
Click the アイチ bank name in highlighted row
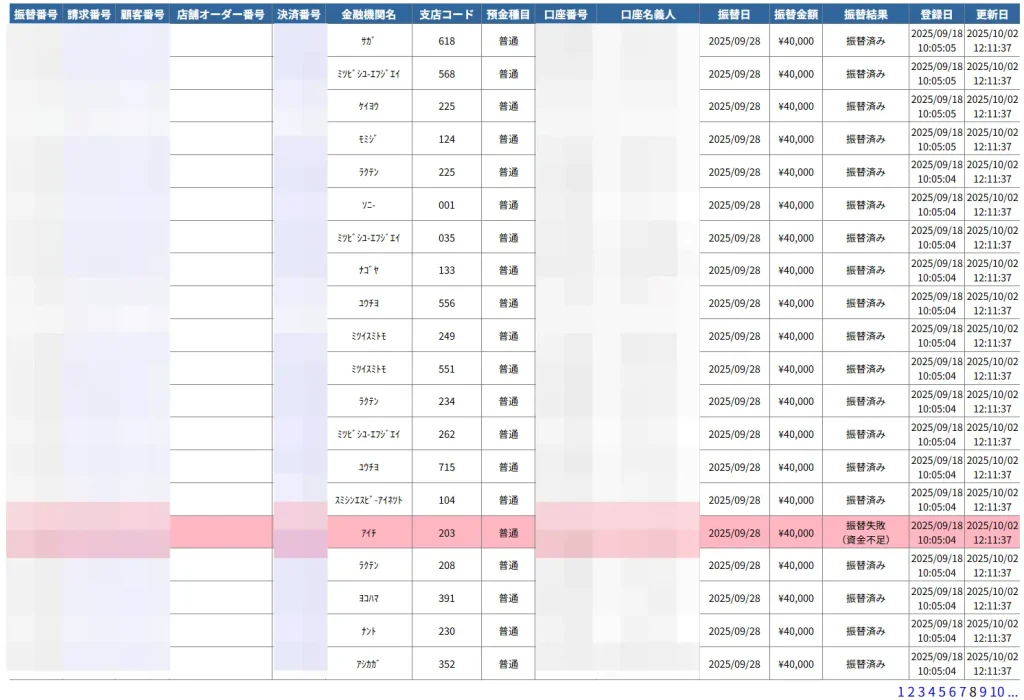[368, 533]
